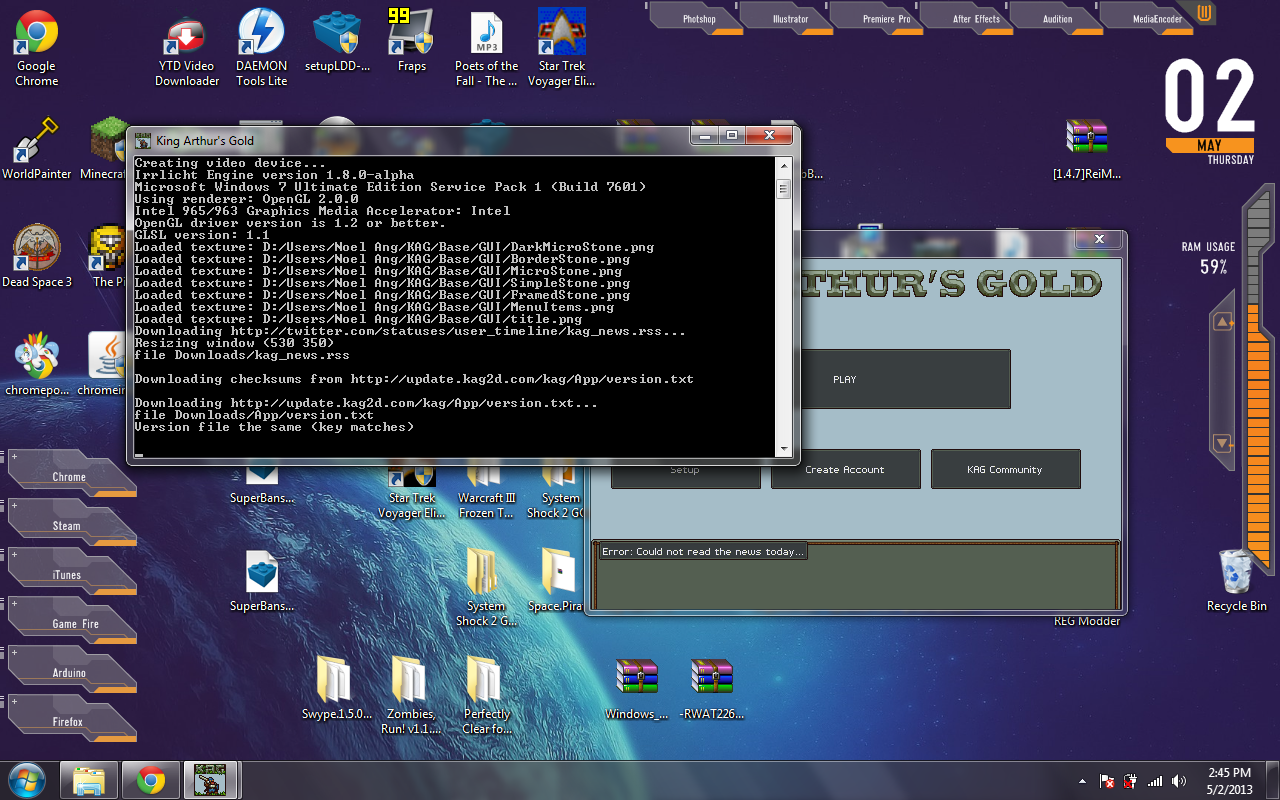Click the Windows Start button
This screenshot has height=800, width=1280.
(27, 780)
